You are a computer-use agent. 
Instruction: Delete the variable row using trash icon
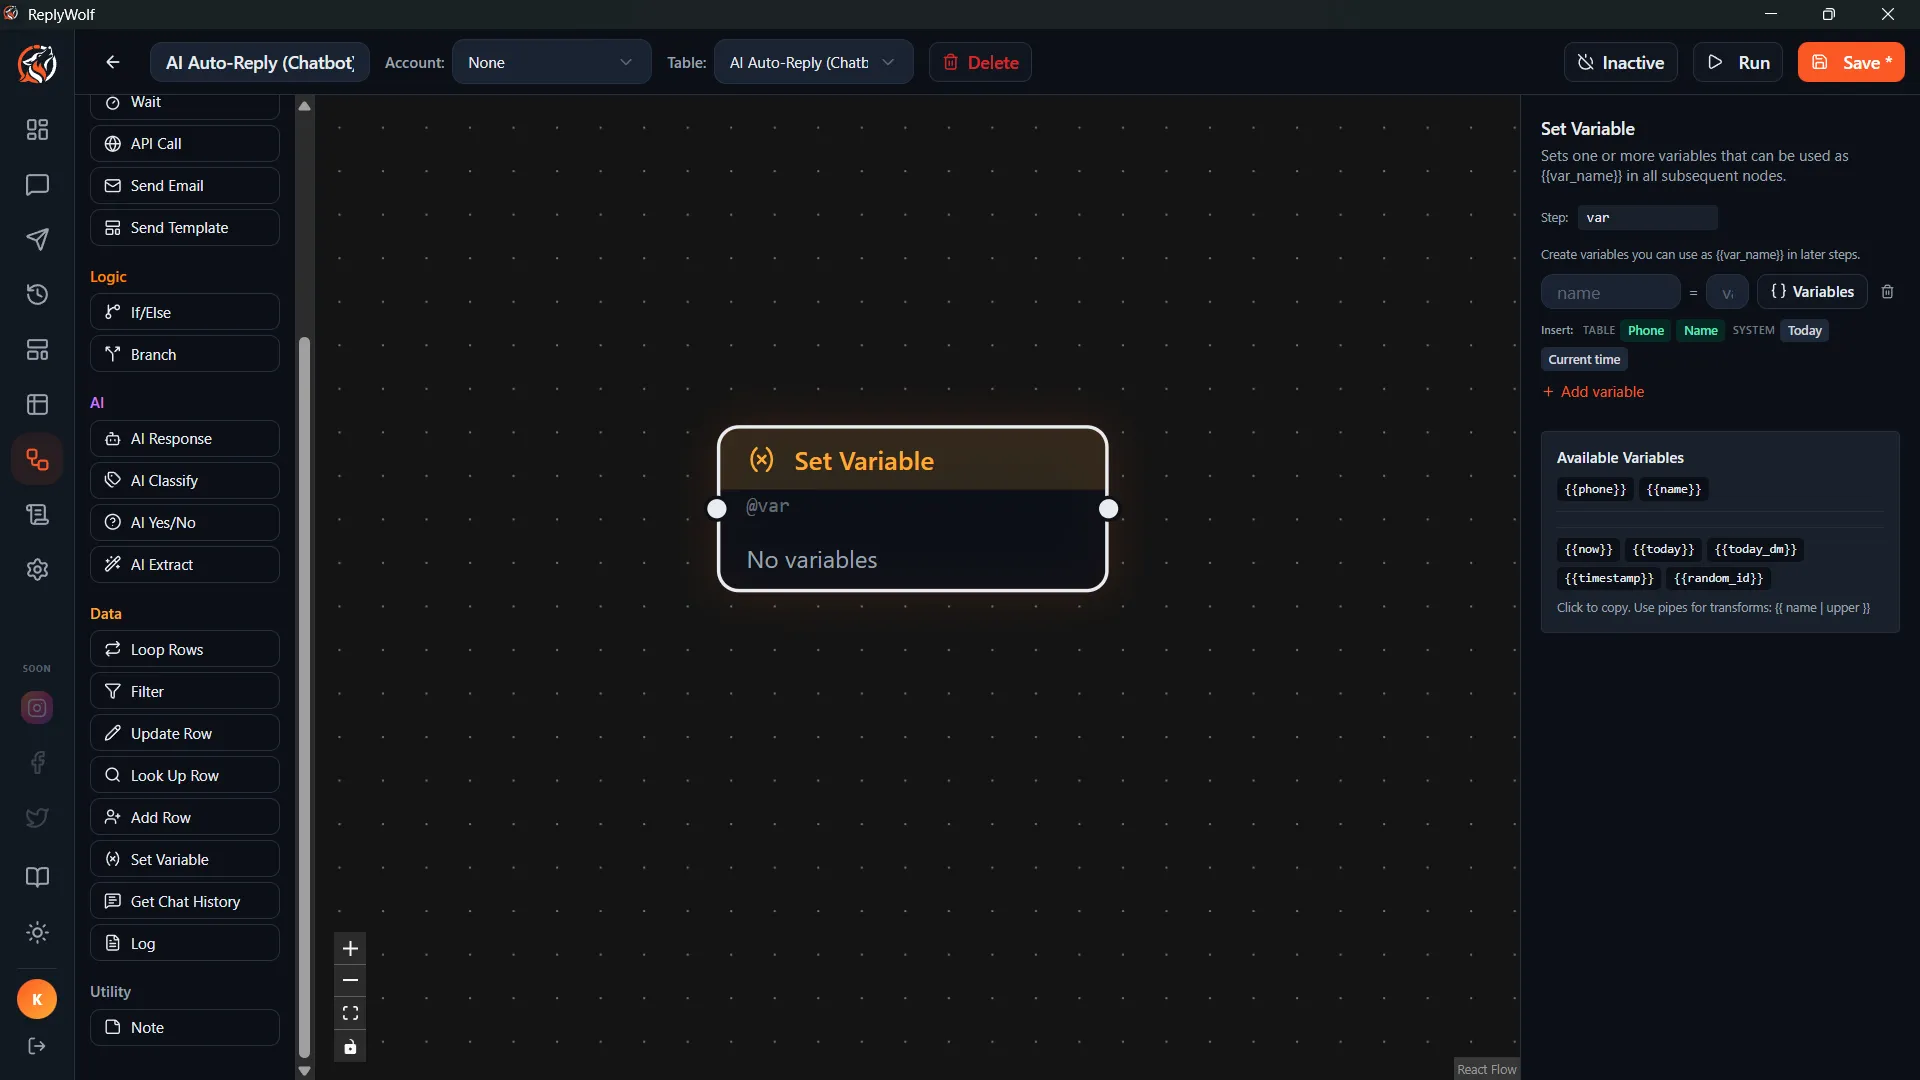(1887, 292)
